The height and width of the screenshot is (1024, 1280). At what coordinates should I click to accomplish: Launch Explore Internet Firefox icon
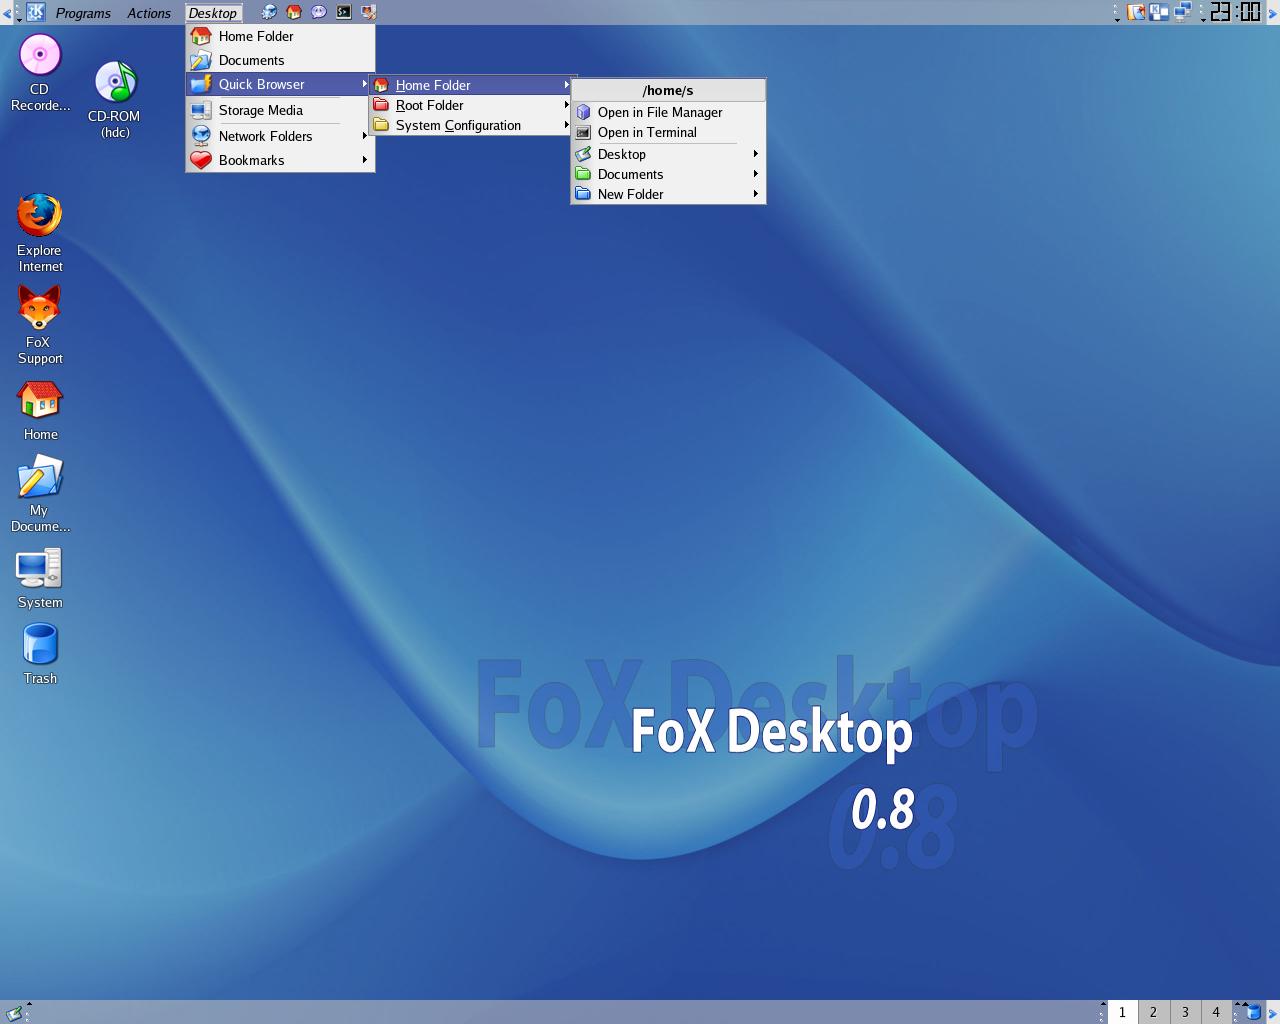40,233
